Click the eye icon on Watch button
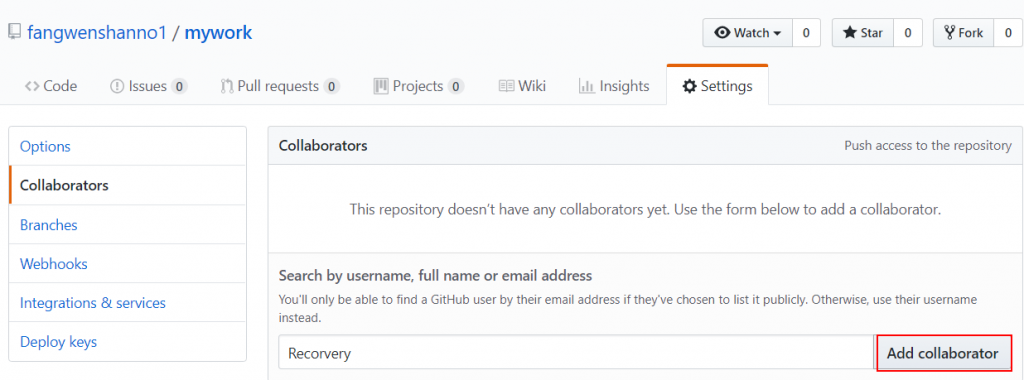 click(x=722, y=33)
